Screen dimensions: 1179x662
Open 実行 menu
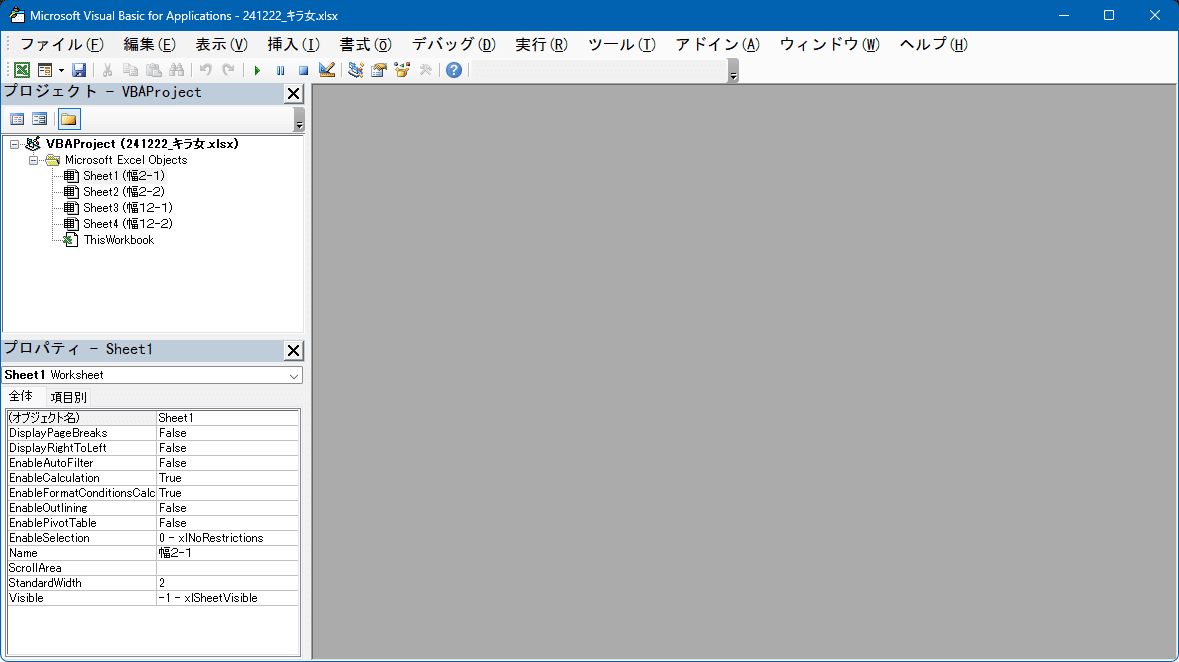coord(541,44)
